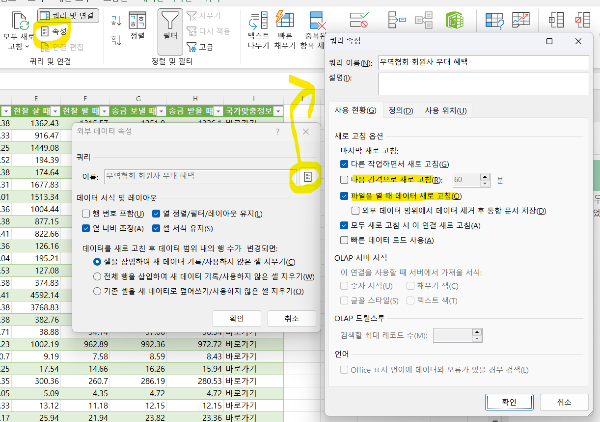600x422 pixels.
Task: Click 바로가기 link in the 972.72 row
Action: (x=241, y=344)
